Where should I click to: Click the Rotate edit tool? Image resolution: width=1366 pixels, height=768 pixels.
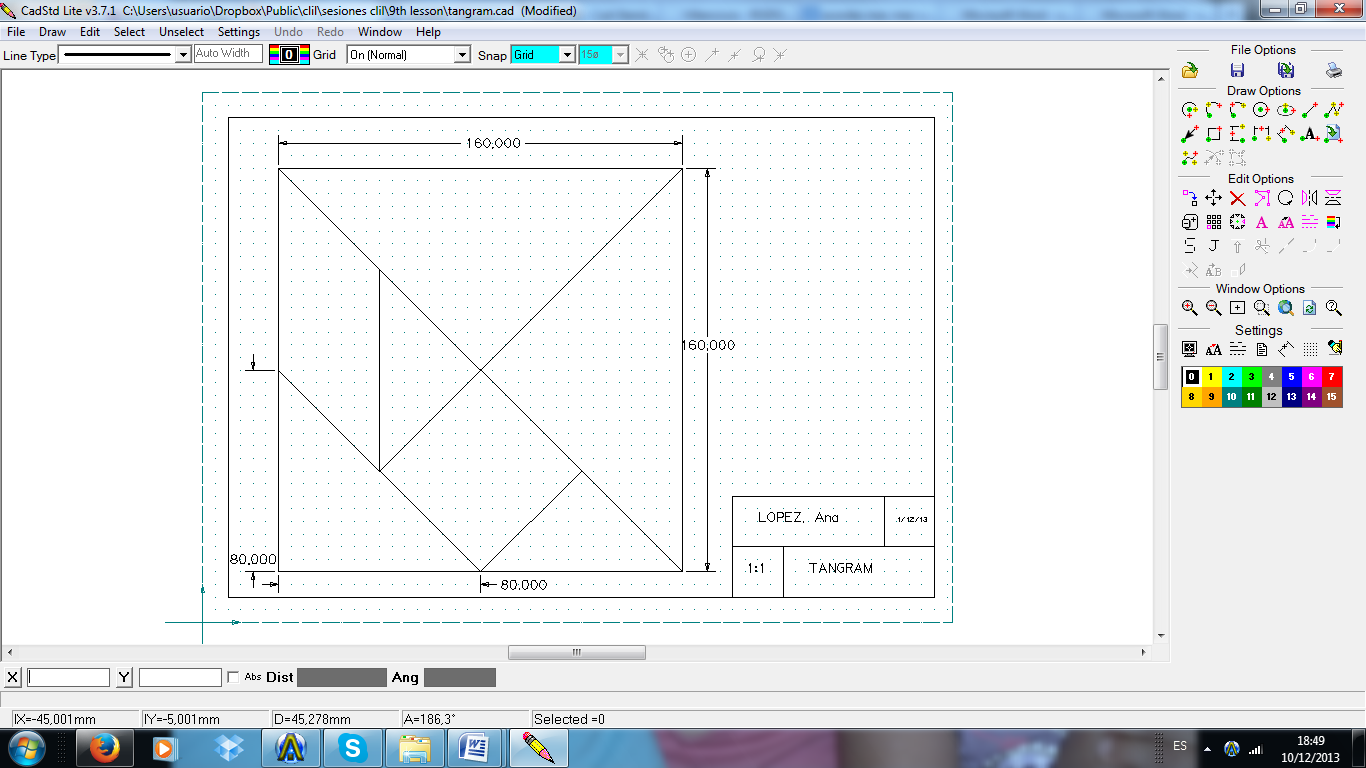[1285, 198]
